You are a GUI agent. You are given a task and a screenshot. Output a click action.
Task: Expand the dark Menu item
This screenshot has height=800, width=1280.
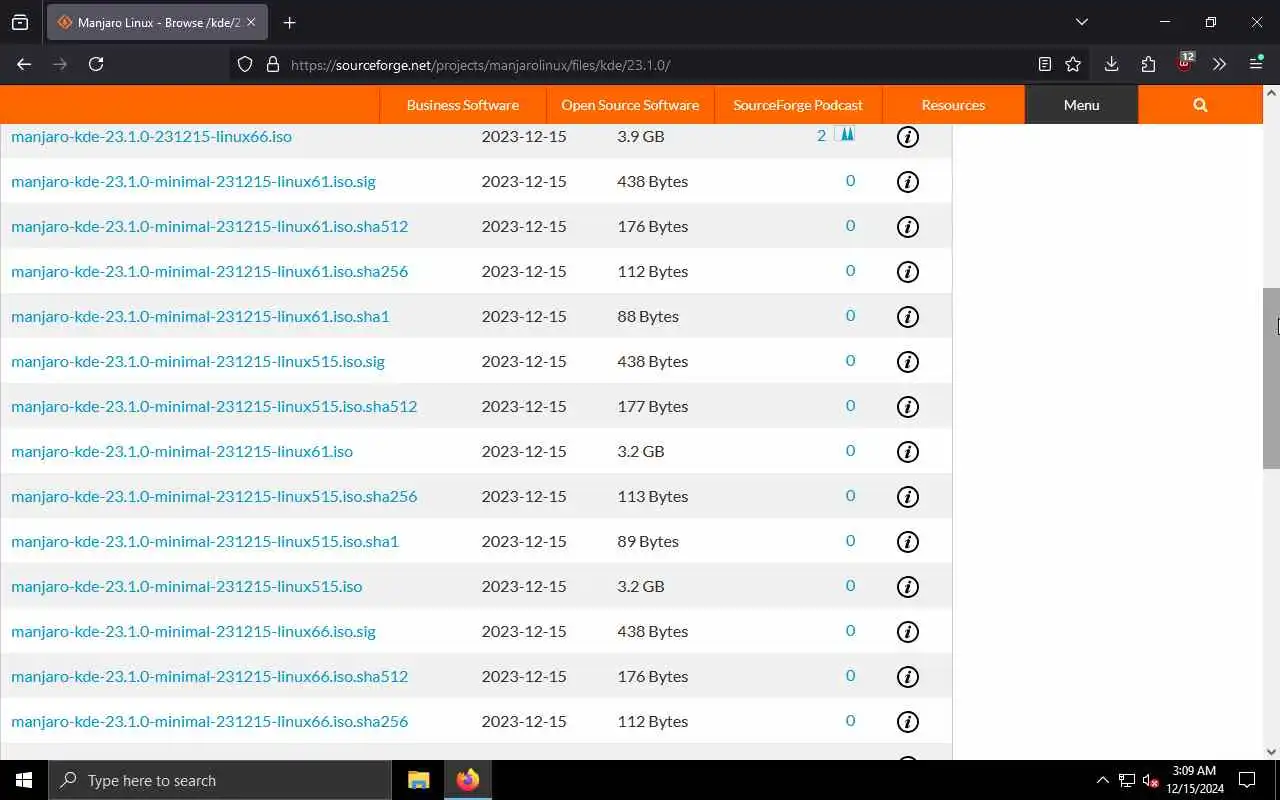pos(1081,105)
